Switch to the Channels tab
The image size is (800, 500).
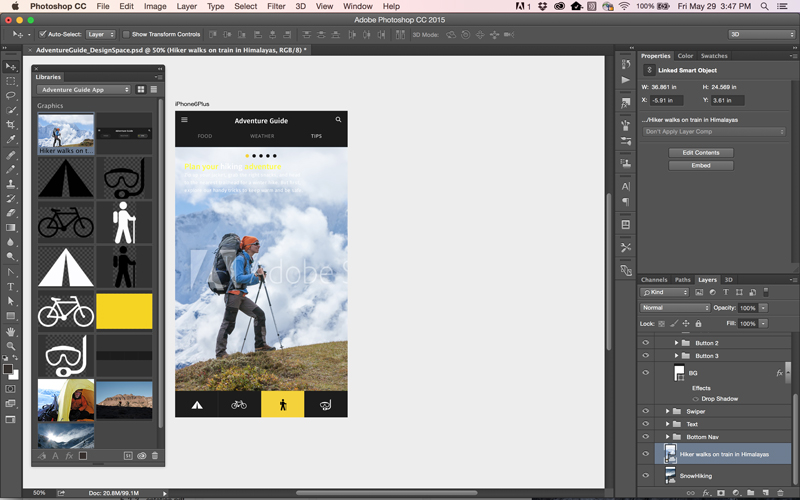click(654, 280)
